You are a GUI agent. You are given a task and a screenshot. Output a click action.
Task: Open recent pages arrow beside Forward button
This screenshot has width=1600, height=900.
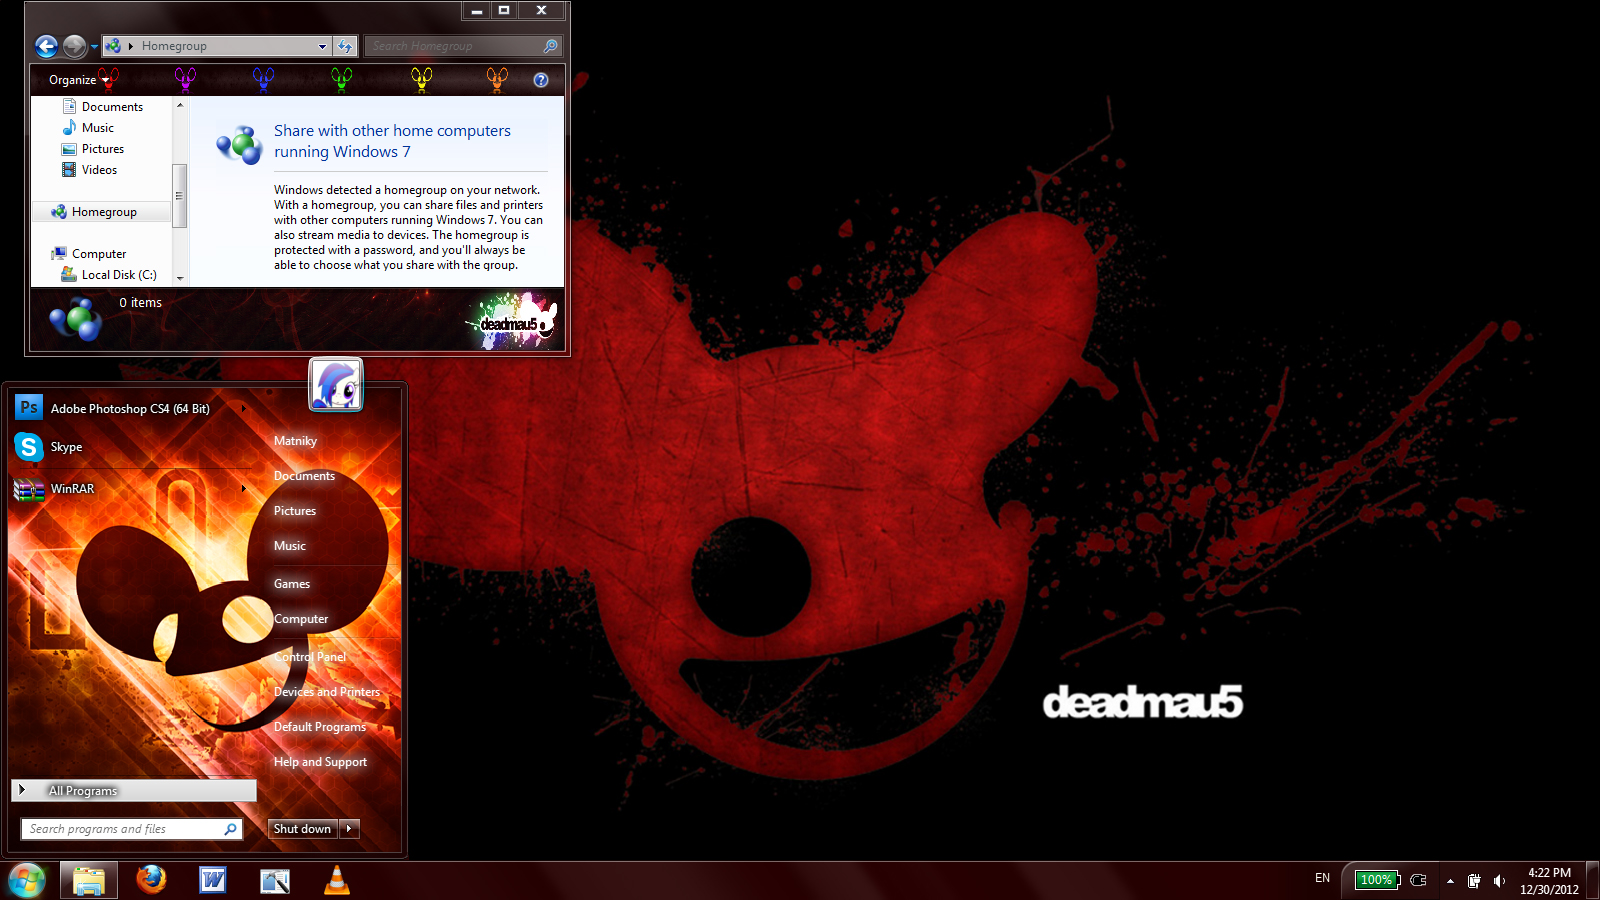click(x=94, y=47)
